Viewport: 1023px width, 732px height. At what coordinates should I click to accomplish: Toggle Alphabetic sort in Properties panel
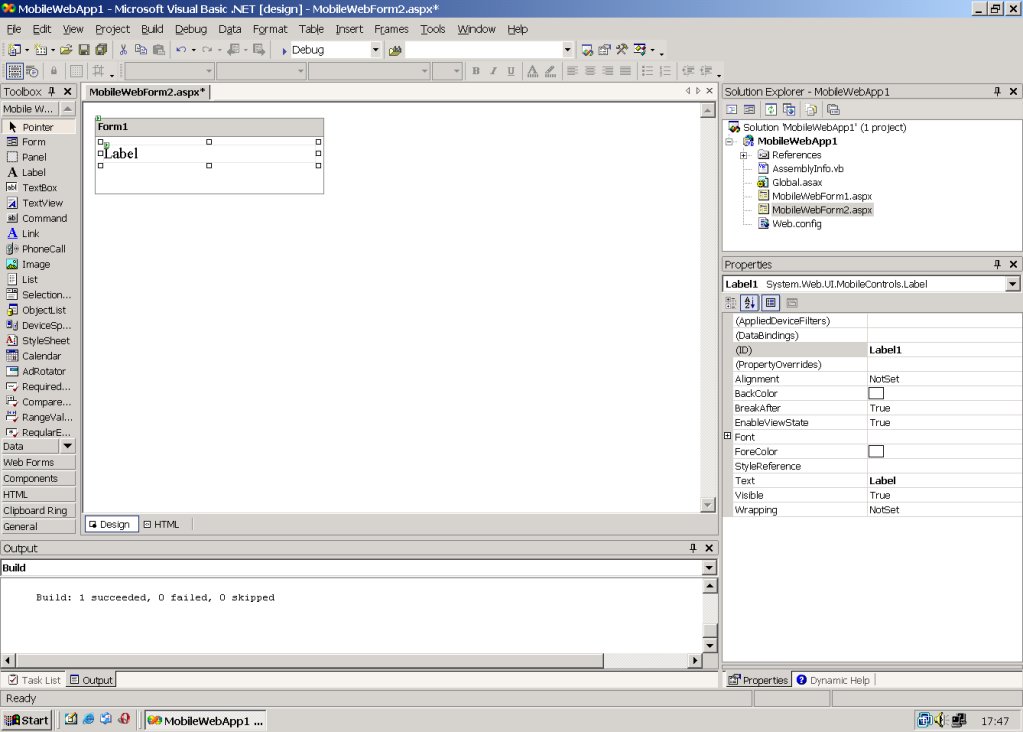[x=750, y=303]
